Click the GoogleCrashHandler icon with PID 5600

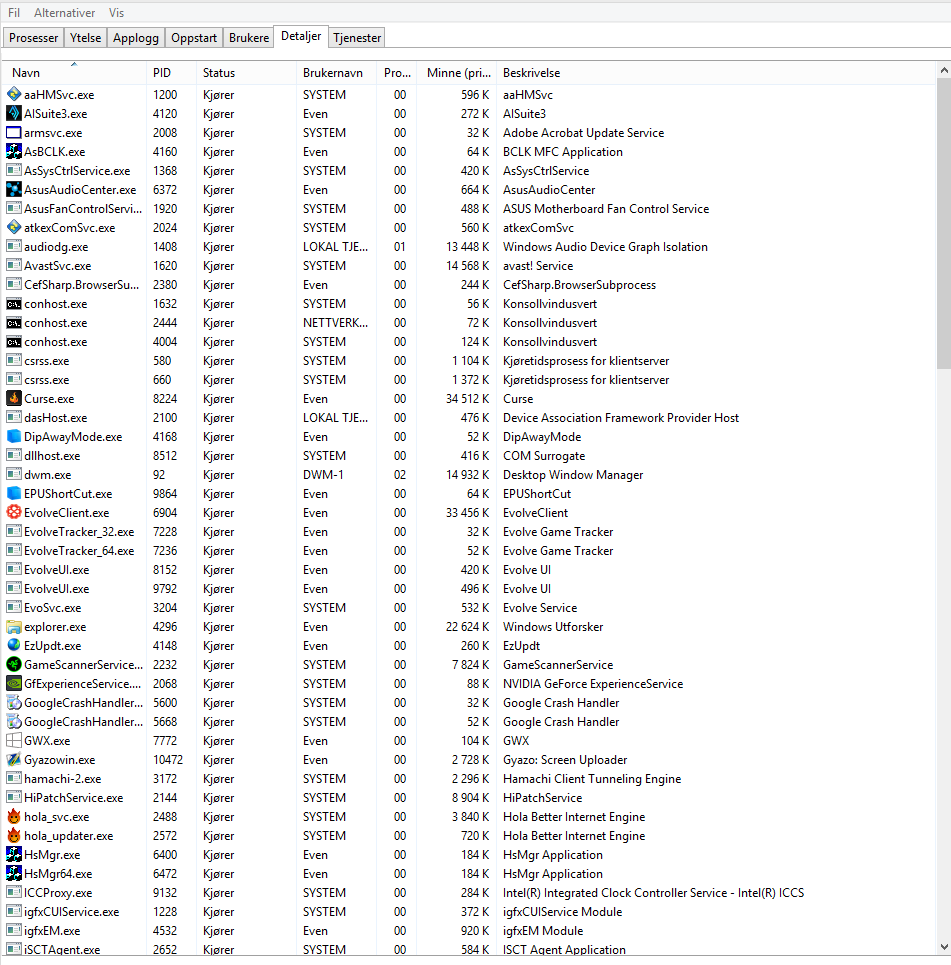14,702
